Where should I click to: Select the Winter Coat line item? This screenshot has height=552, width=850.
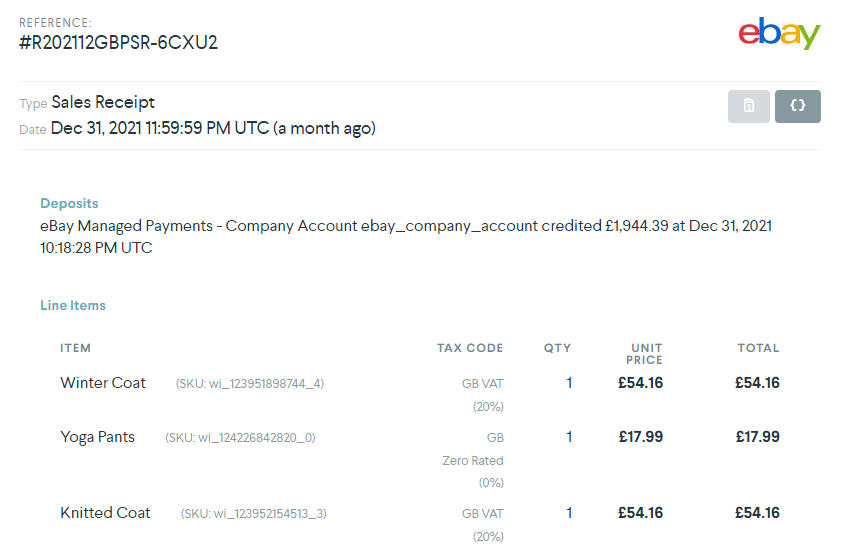pos(103,383)
